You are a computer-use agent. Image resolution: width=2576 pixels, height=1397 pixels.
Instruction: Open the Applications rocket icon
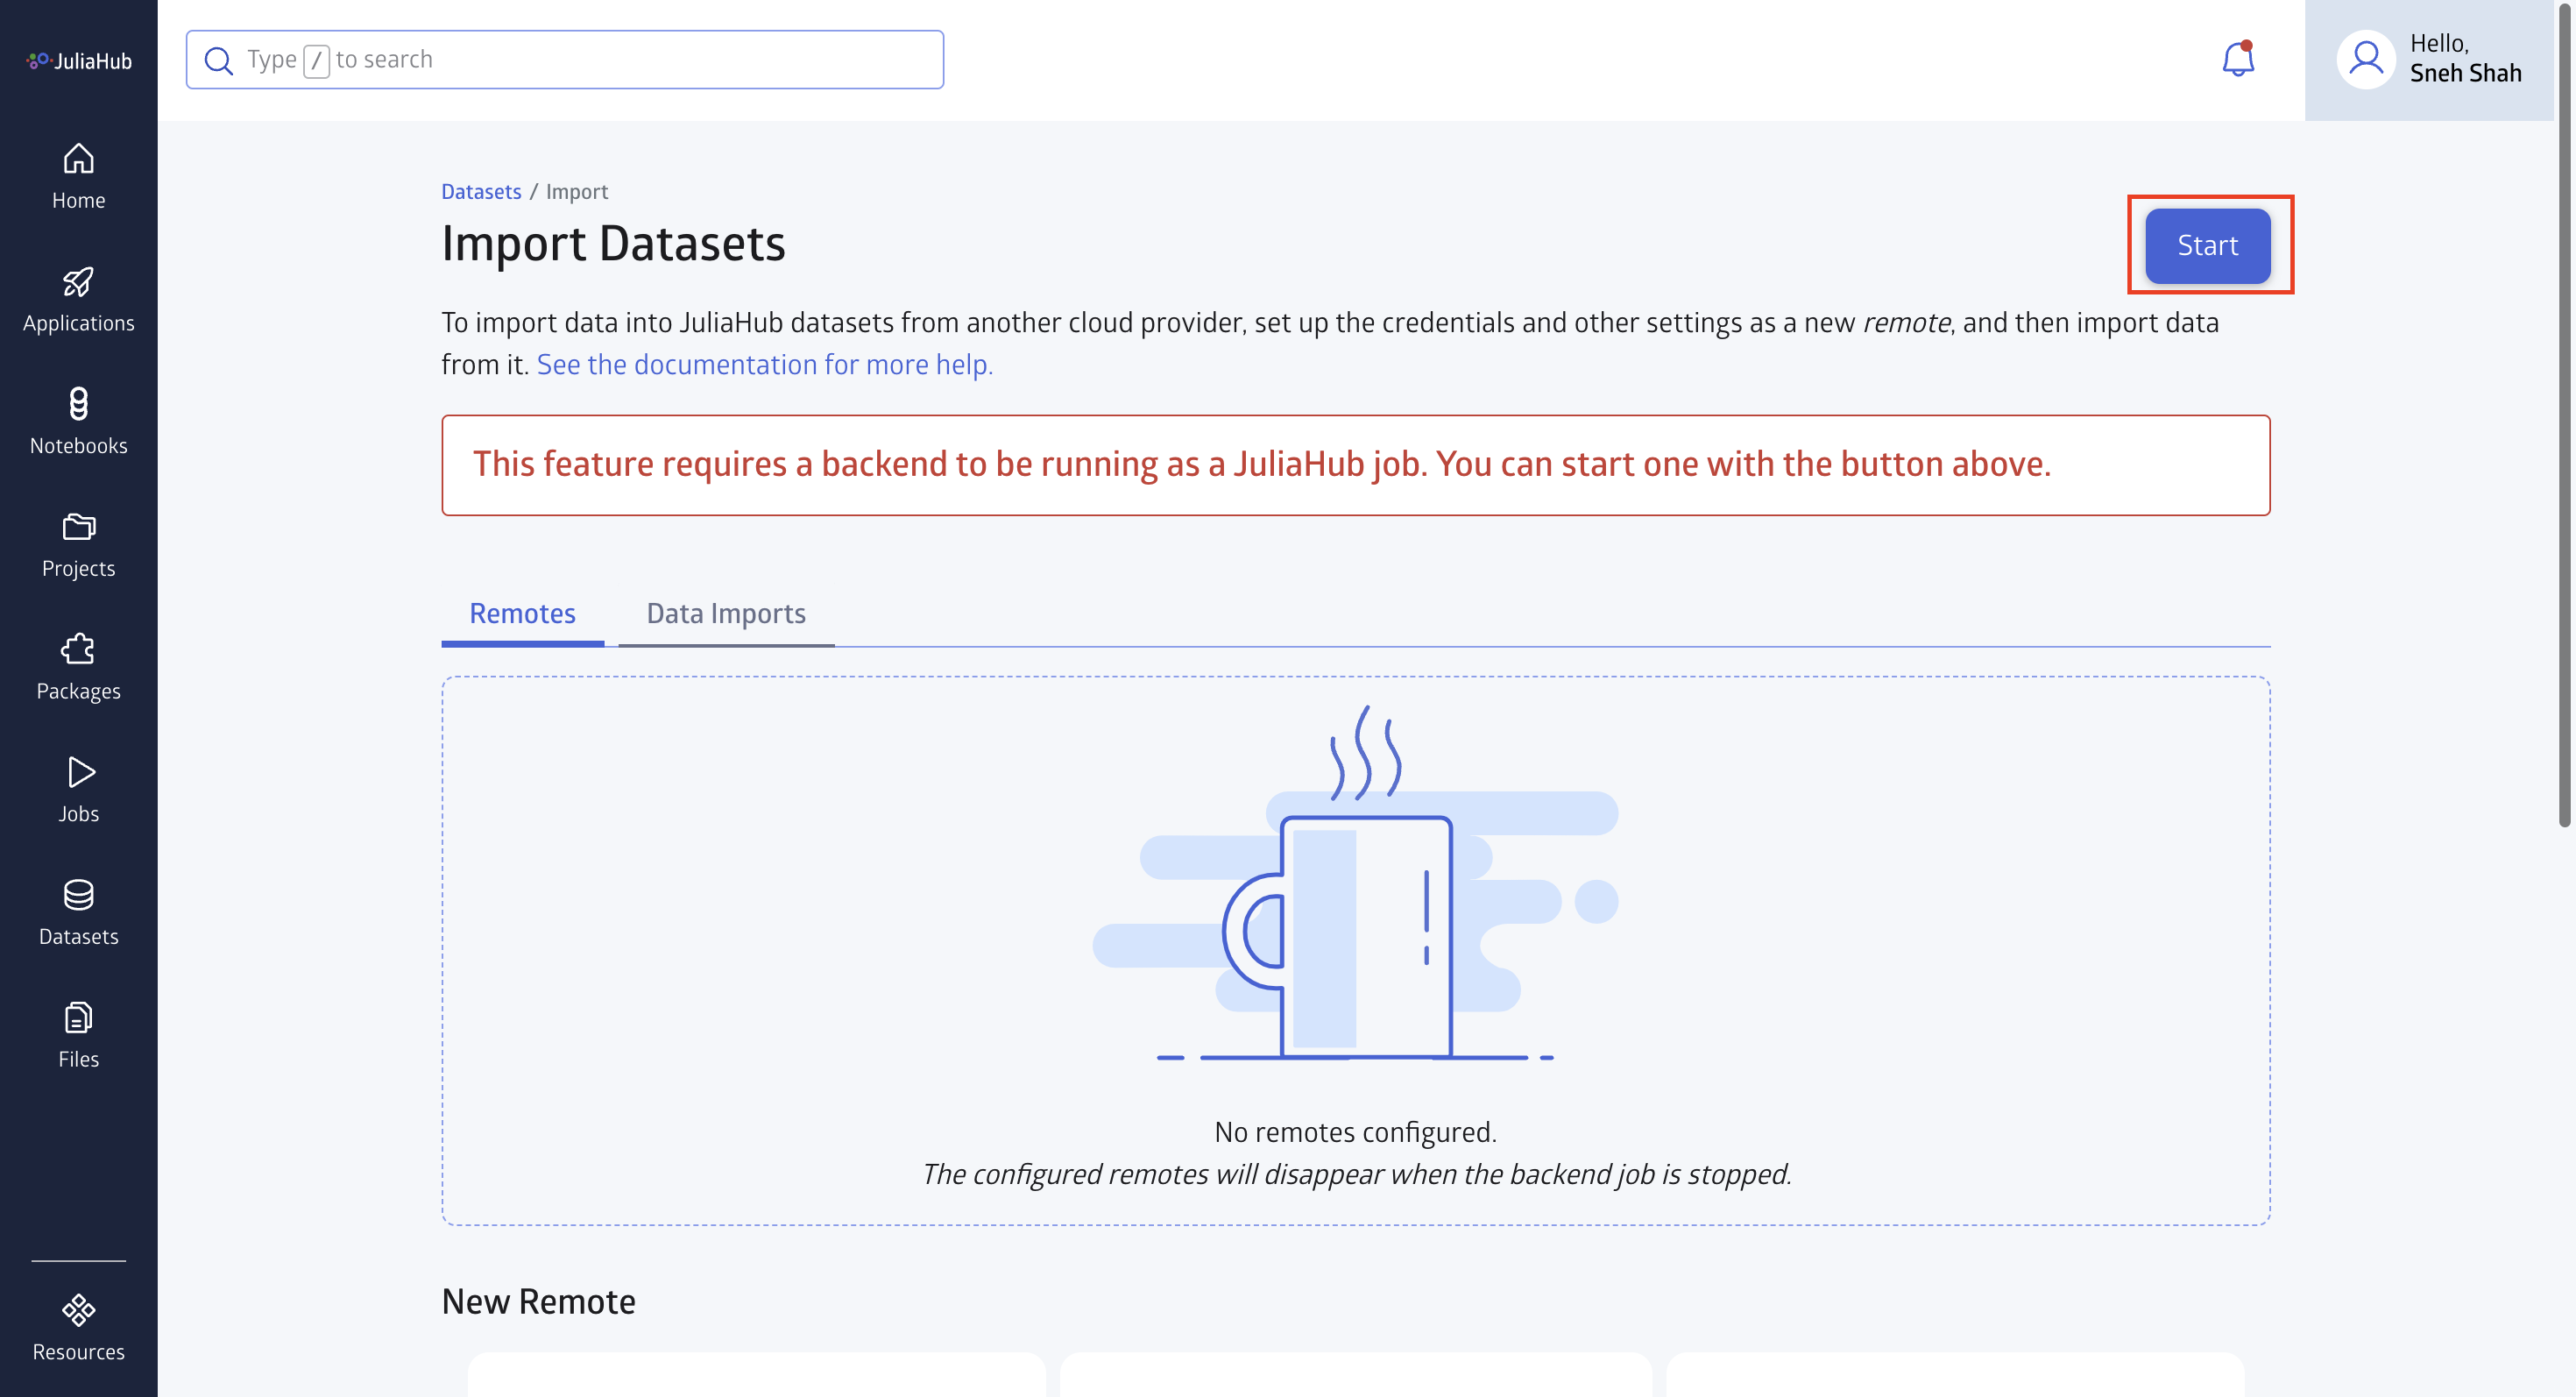point(78,282)
